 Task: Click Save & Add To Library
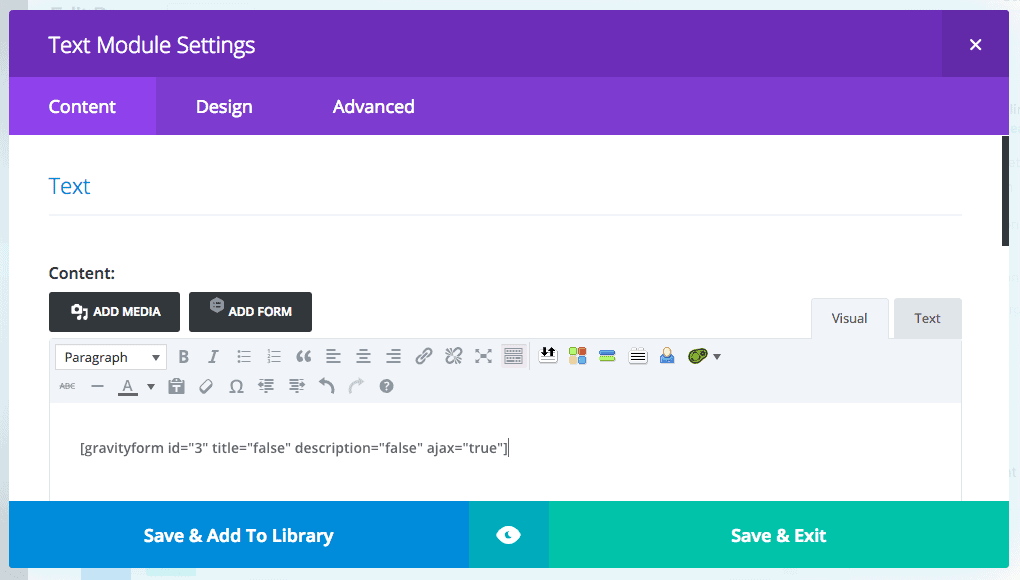point(239,535)
